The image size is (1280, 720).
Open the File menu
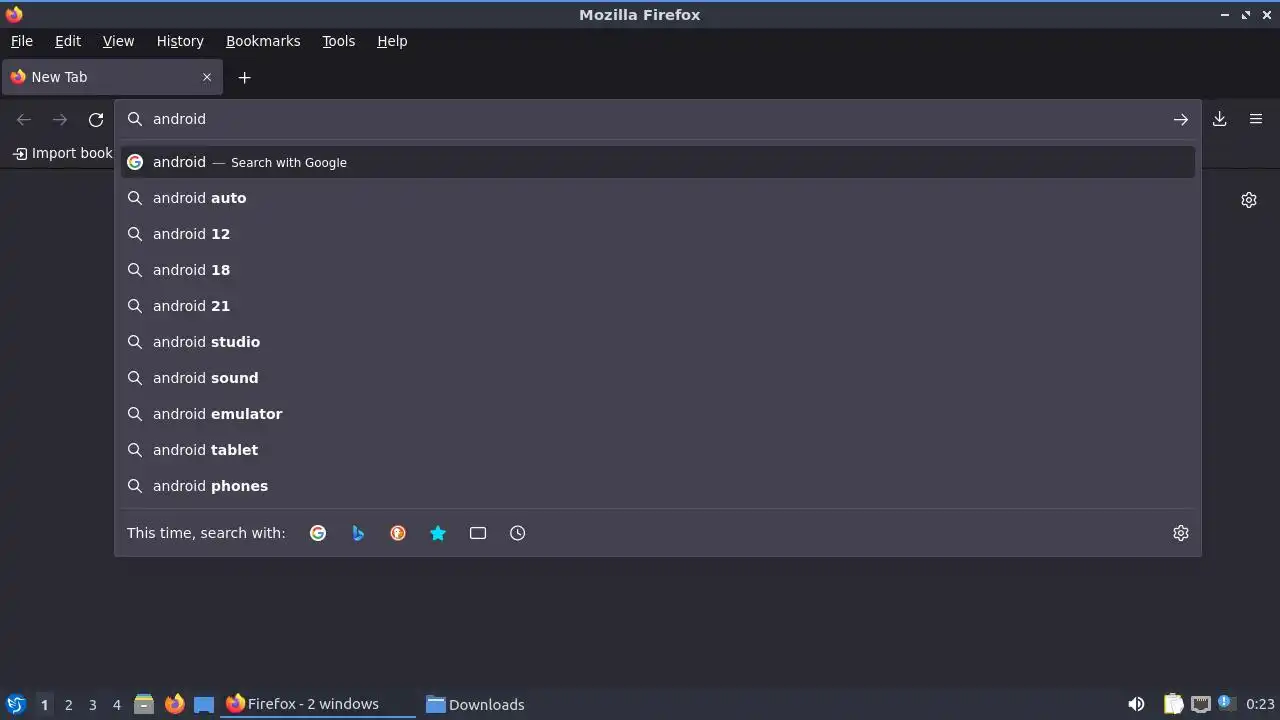[x=22, y=41]
